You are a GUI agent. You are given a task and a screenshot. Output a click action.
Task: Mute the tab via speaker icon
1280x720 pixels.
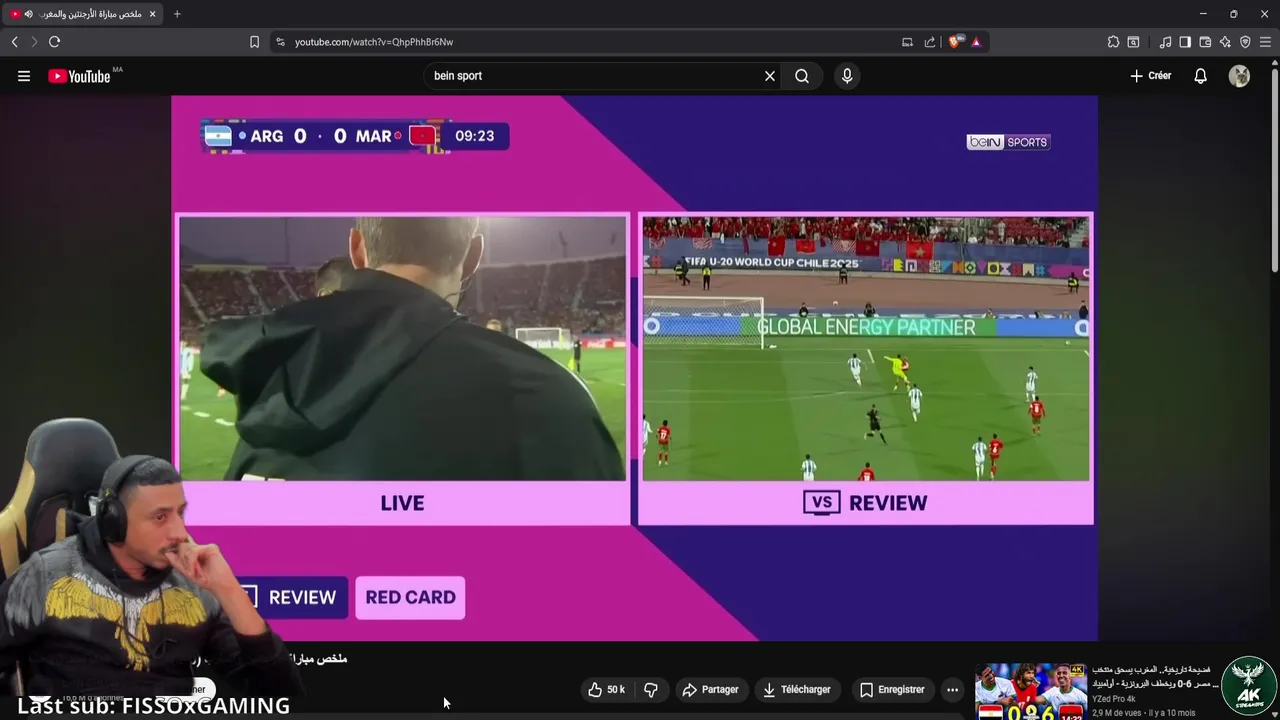[28, 14]
